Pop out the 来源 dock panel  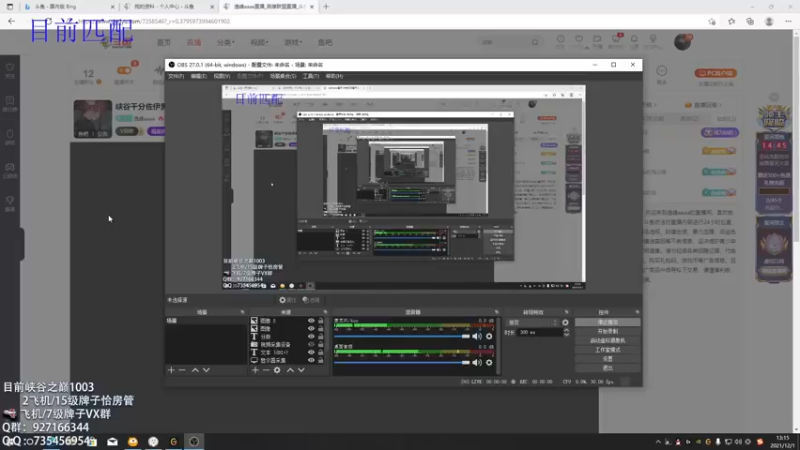pos(325,312)
